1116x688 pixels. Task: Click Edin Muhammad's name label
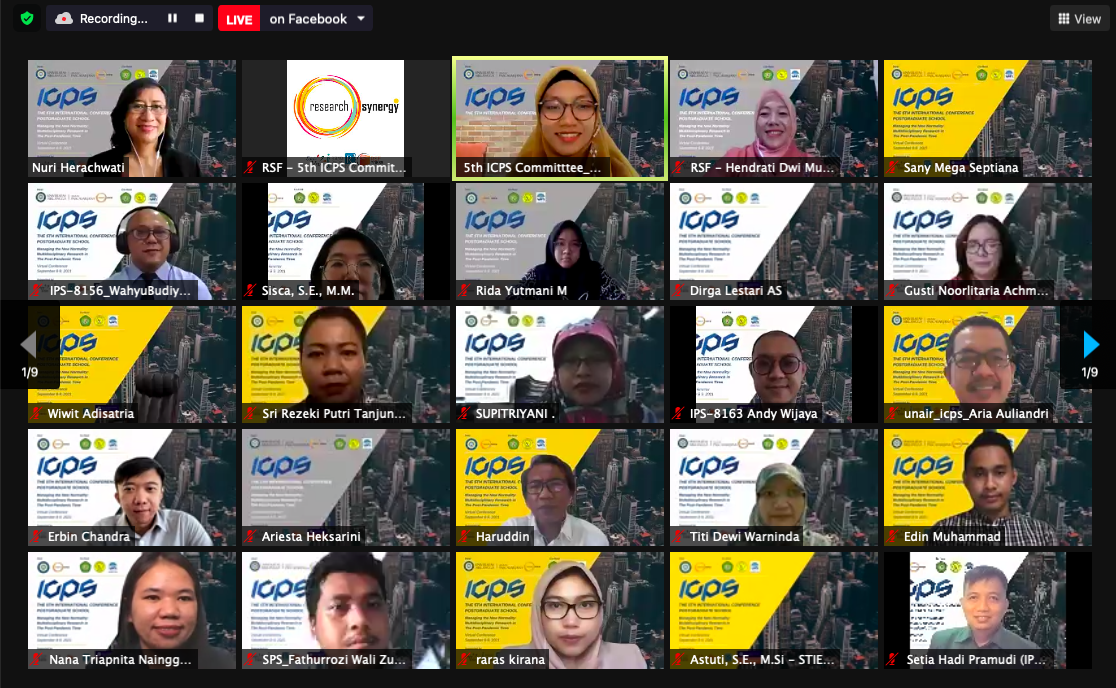click(x=951, y=537)
